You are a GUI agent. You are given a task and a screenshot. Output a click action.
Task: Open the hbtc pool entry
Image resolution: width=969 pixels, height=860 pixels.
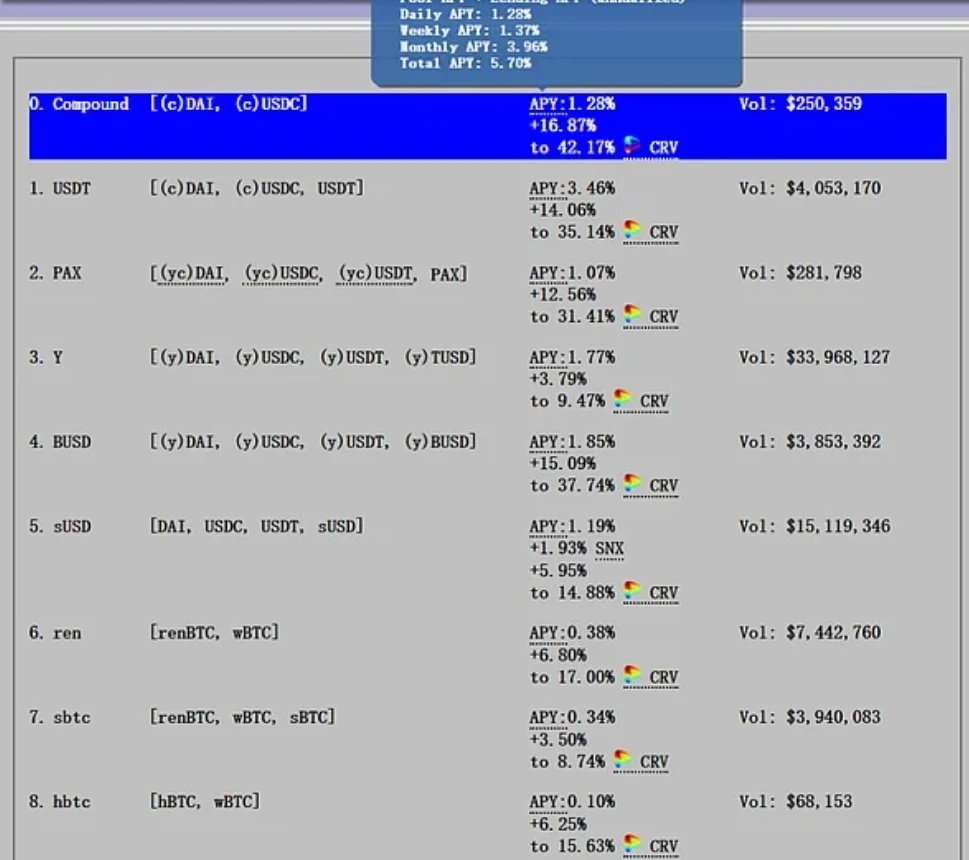488,825
